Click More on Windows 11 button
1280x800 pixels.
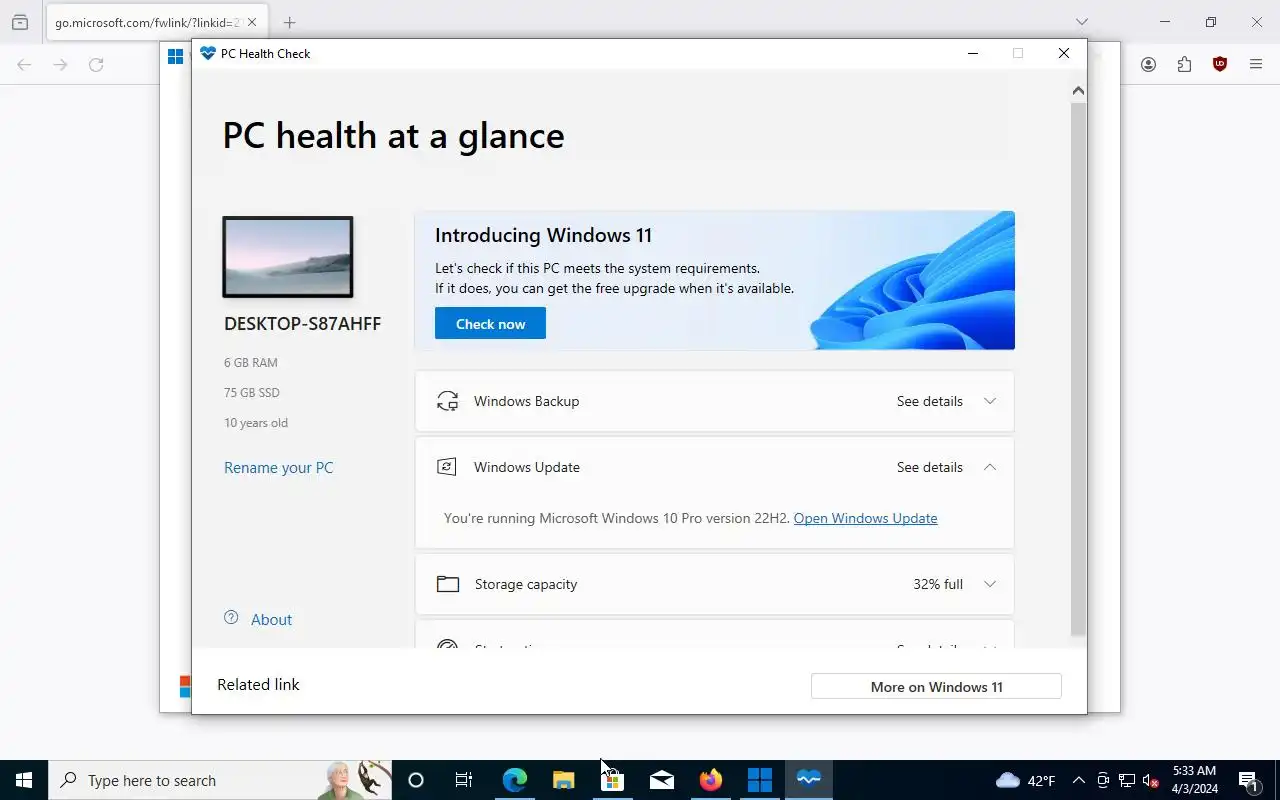pos(936,686)
